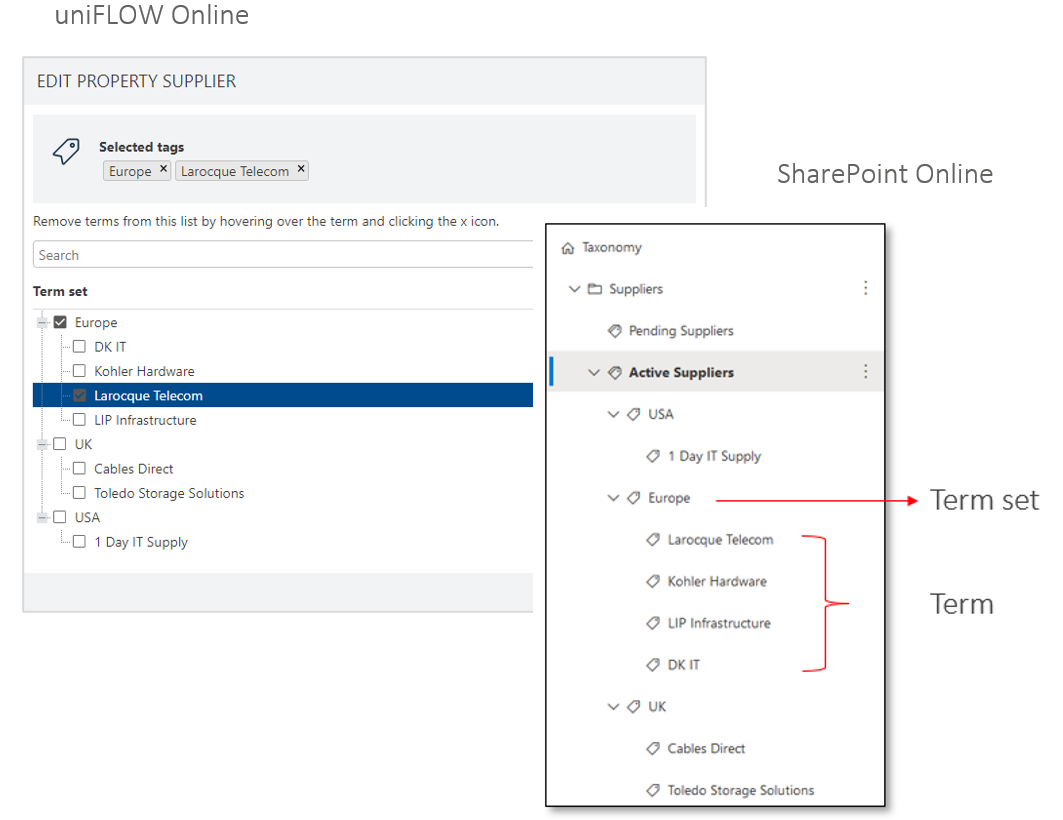Click the USA term tag icon in SharePoint

tap(634, 414)
